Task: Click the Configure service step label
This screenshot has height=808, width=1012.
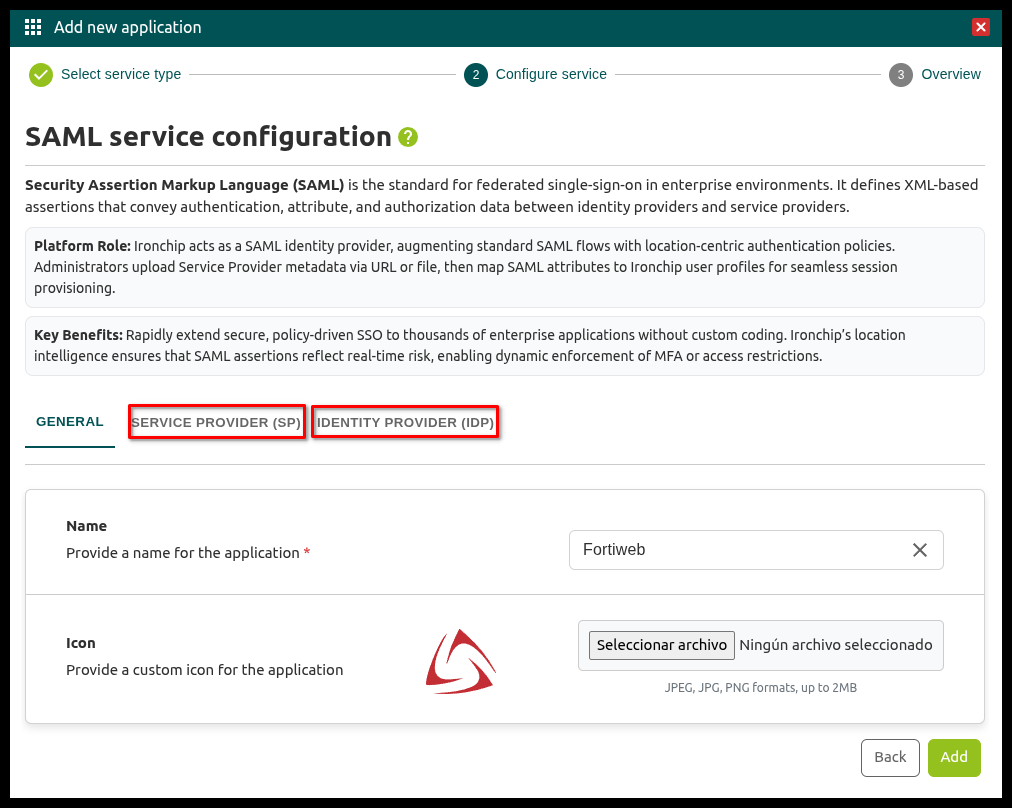Action: click(551, 75)
